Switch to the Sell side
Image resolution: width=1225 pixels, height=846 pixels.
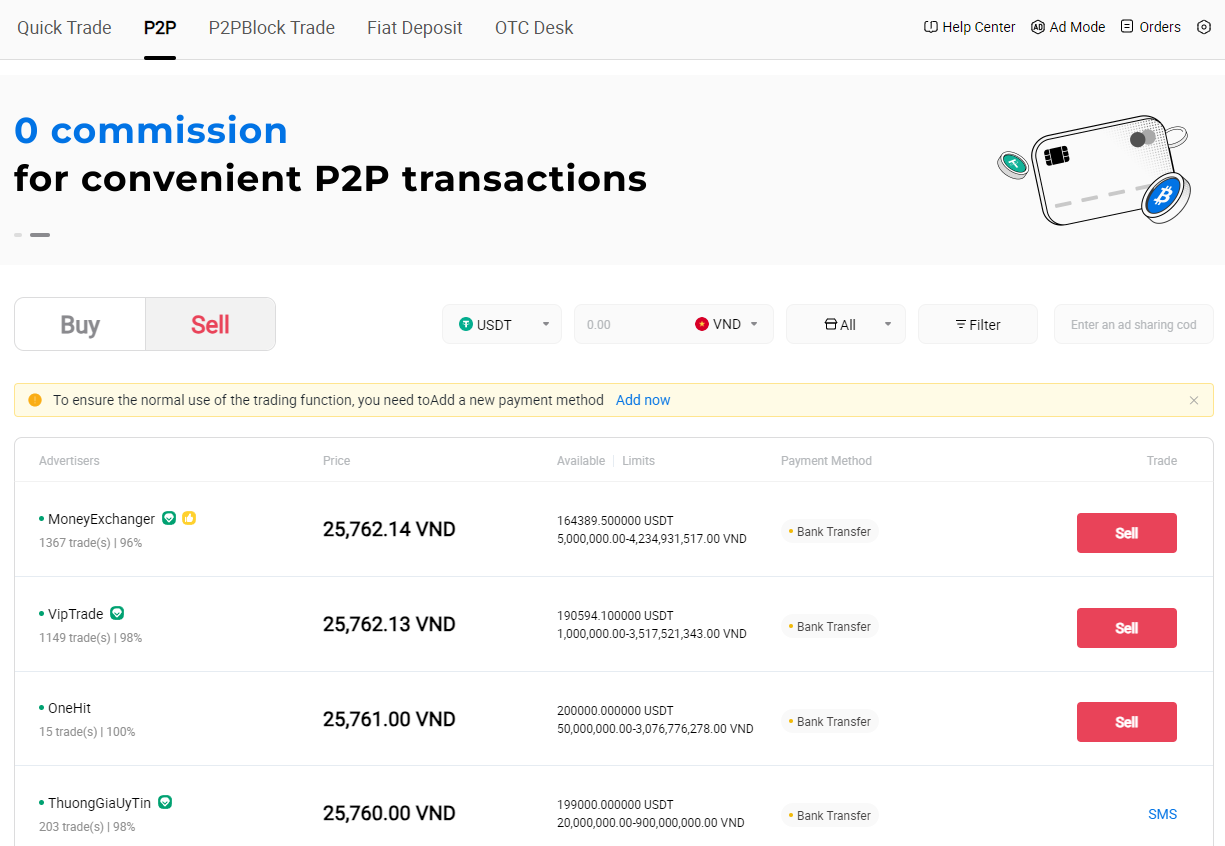point(210,324)
